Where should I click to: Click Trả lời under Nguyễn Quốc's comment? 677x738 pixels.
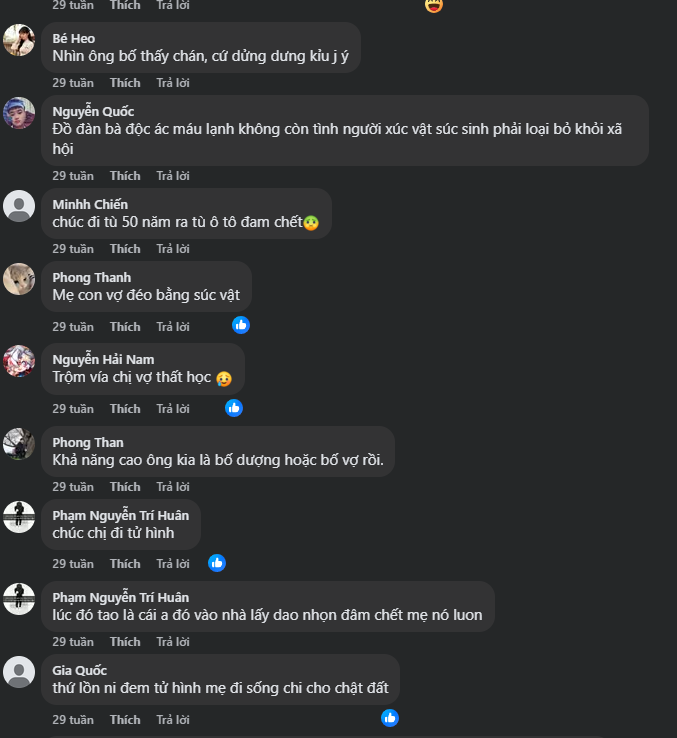point(173,176)
